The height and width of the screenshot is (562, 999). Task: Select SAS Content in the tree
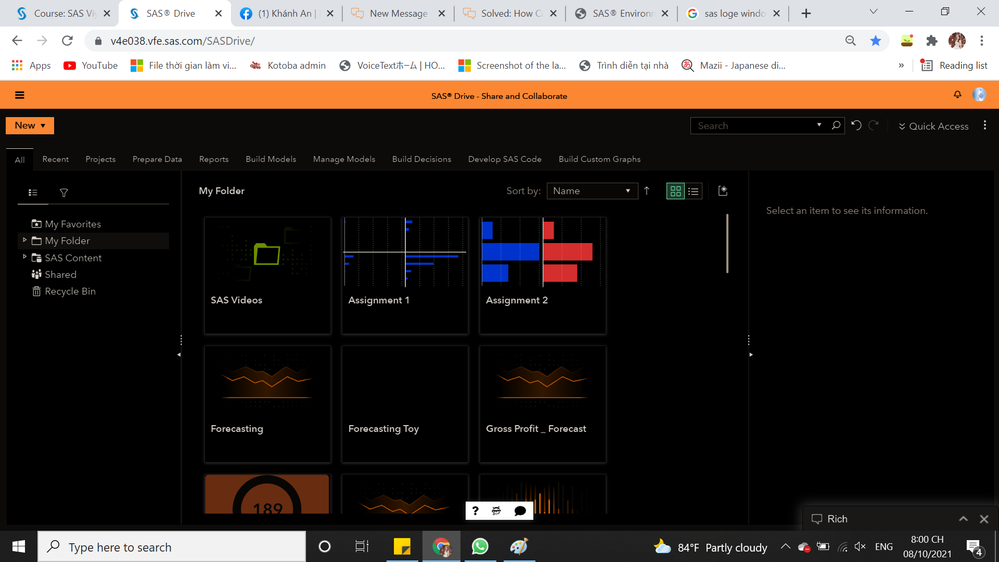pos(73,257)
